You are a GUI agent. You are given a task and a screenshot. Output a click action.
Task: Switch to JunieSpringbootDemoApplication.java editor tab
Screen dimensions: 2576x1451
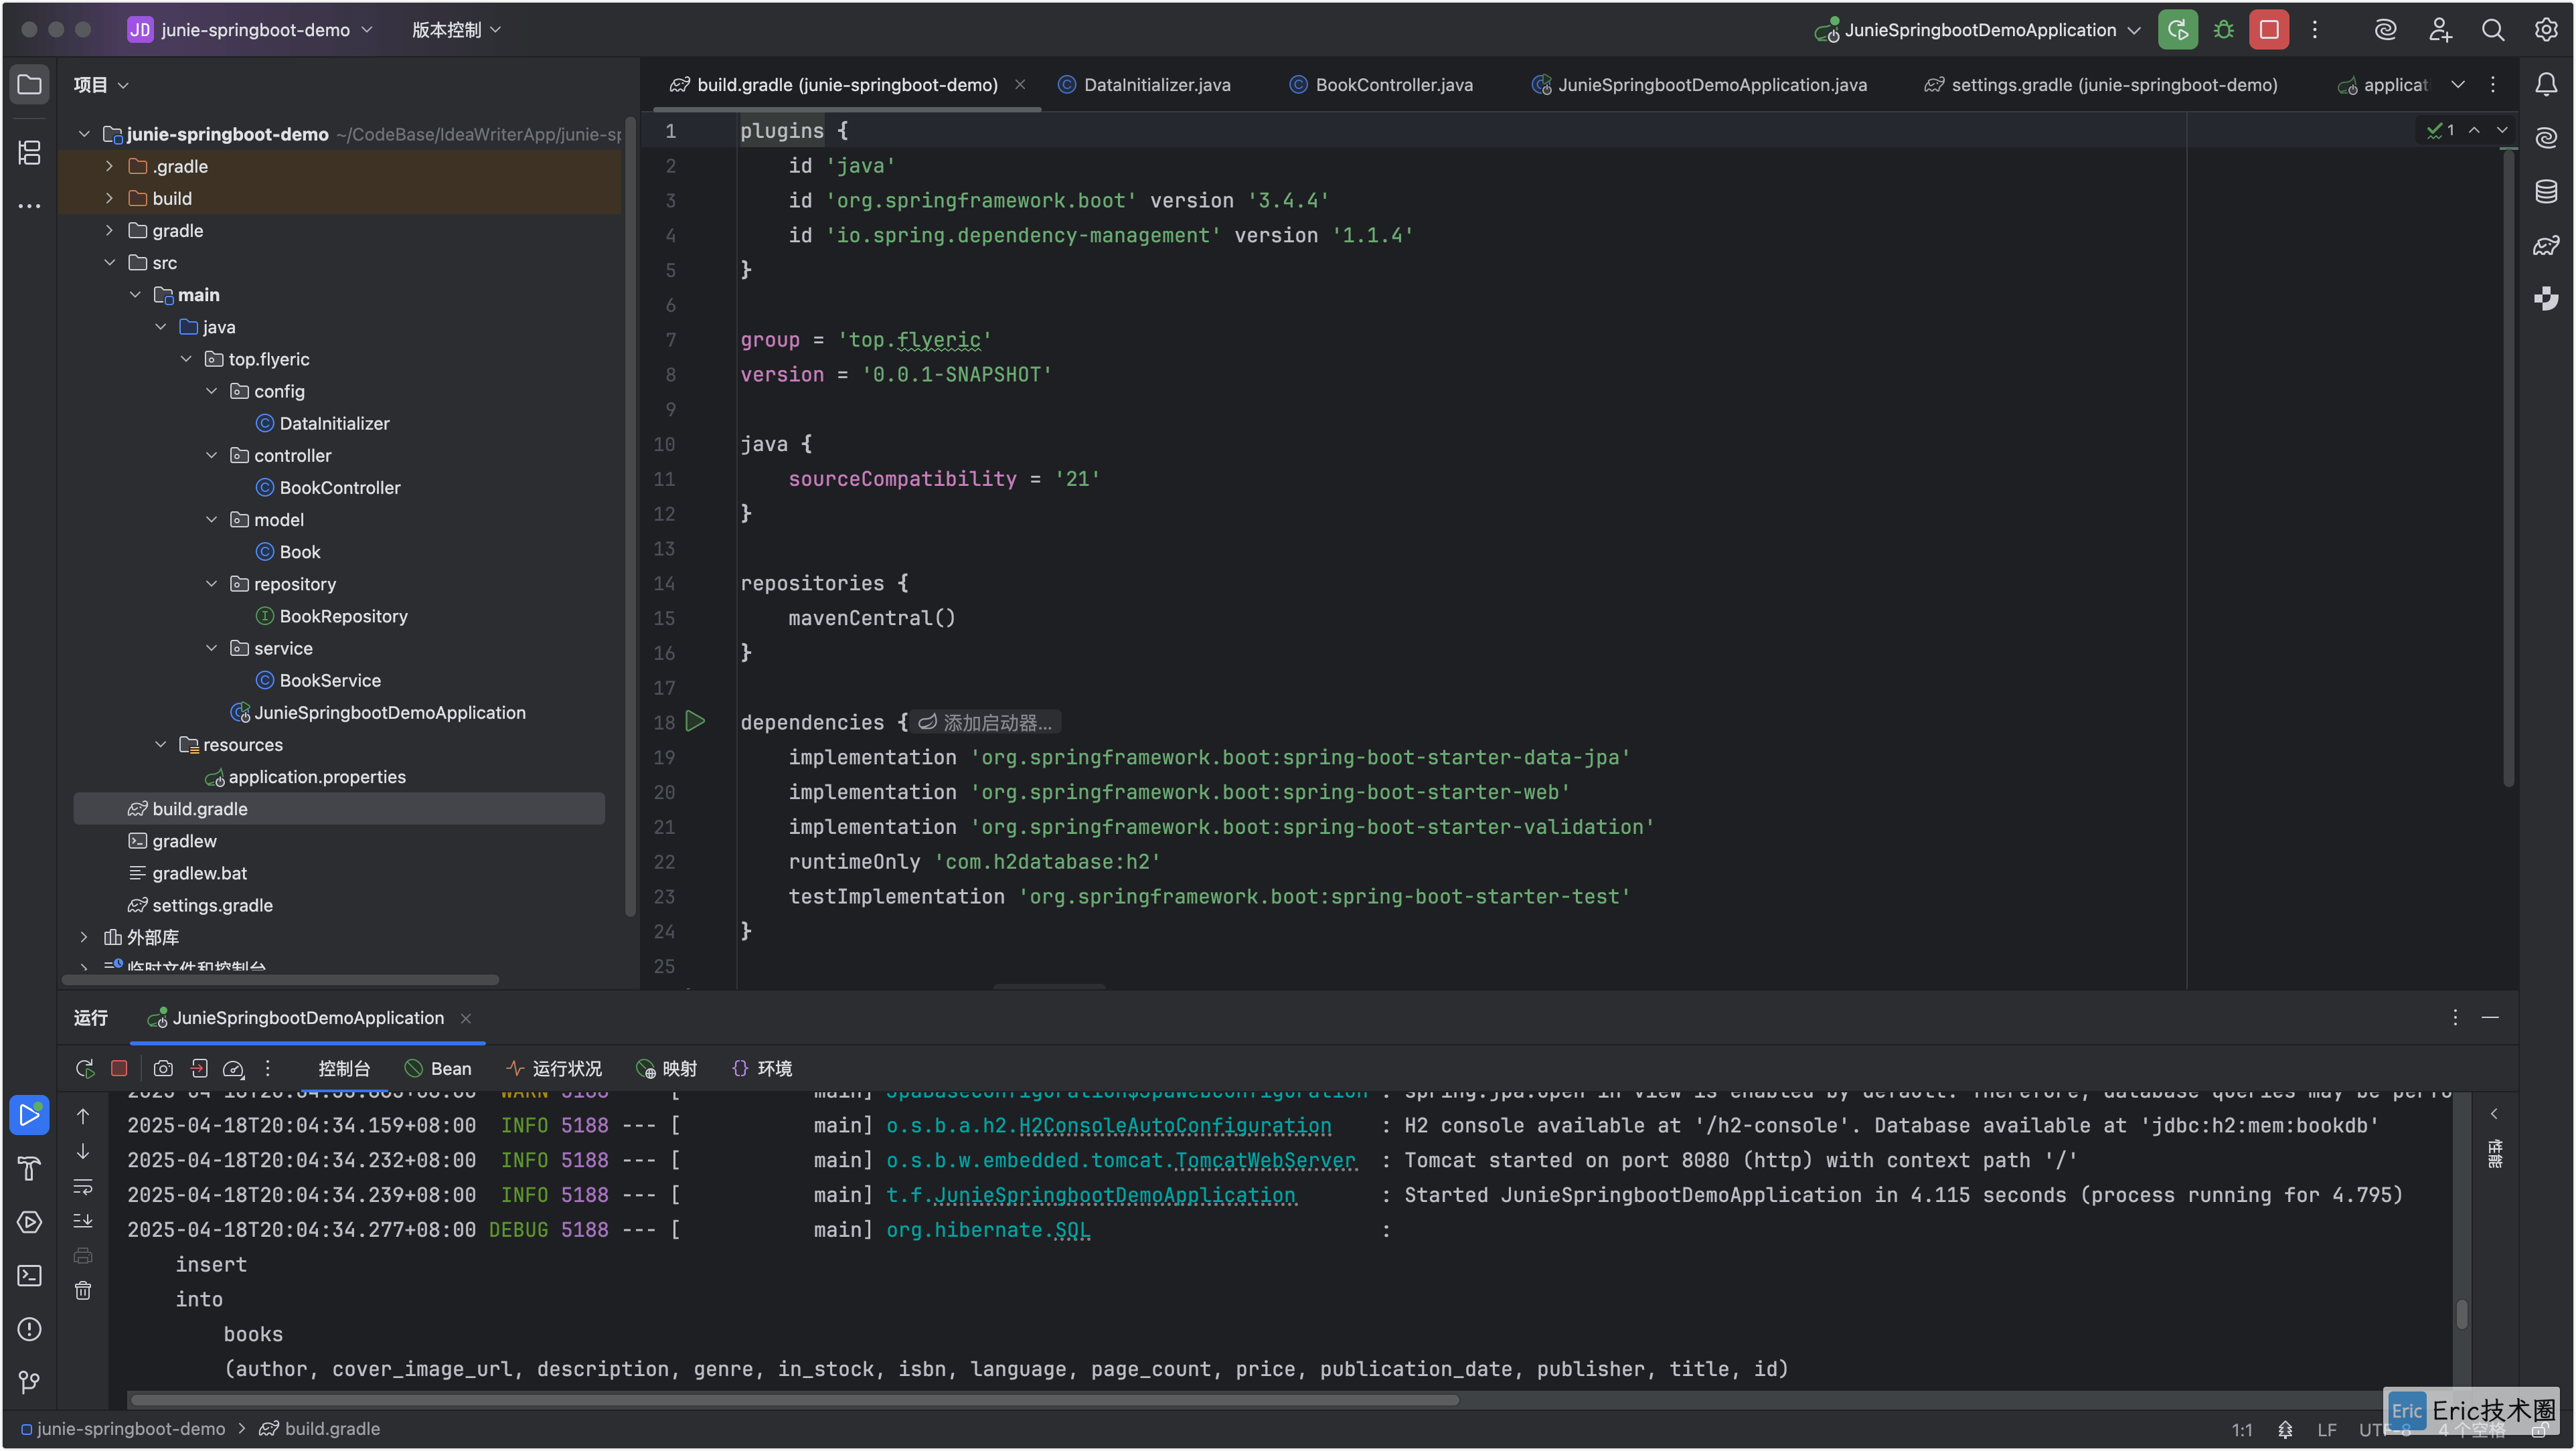point(1699,85)
